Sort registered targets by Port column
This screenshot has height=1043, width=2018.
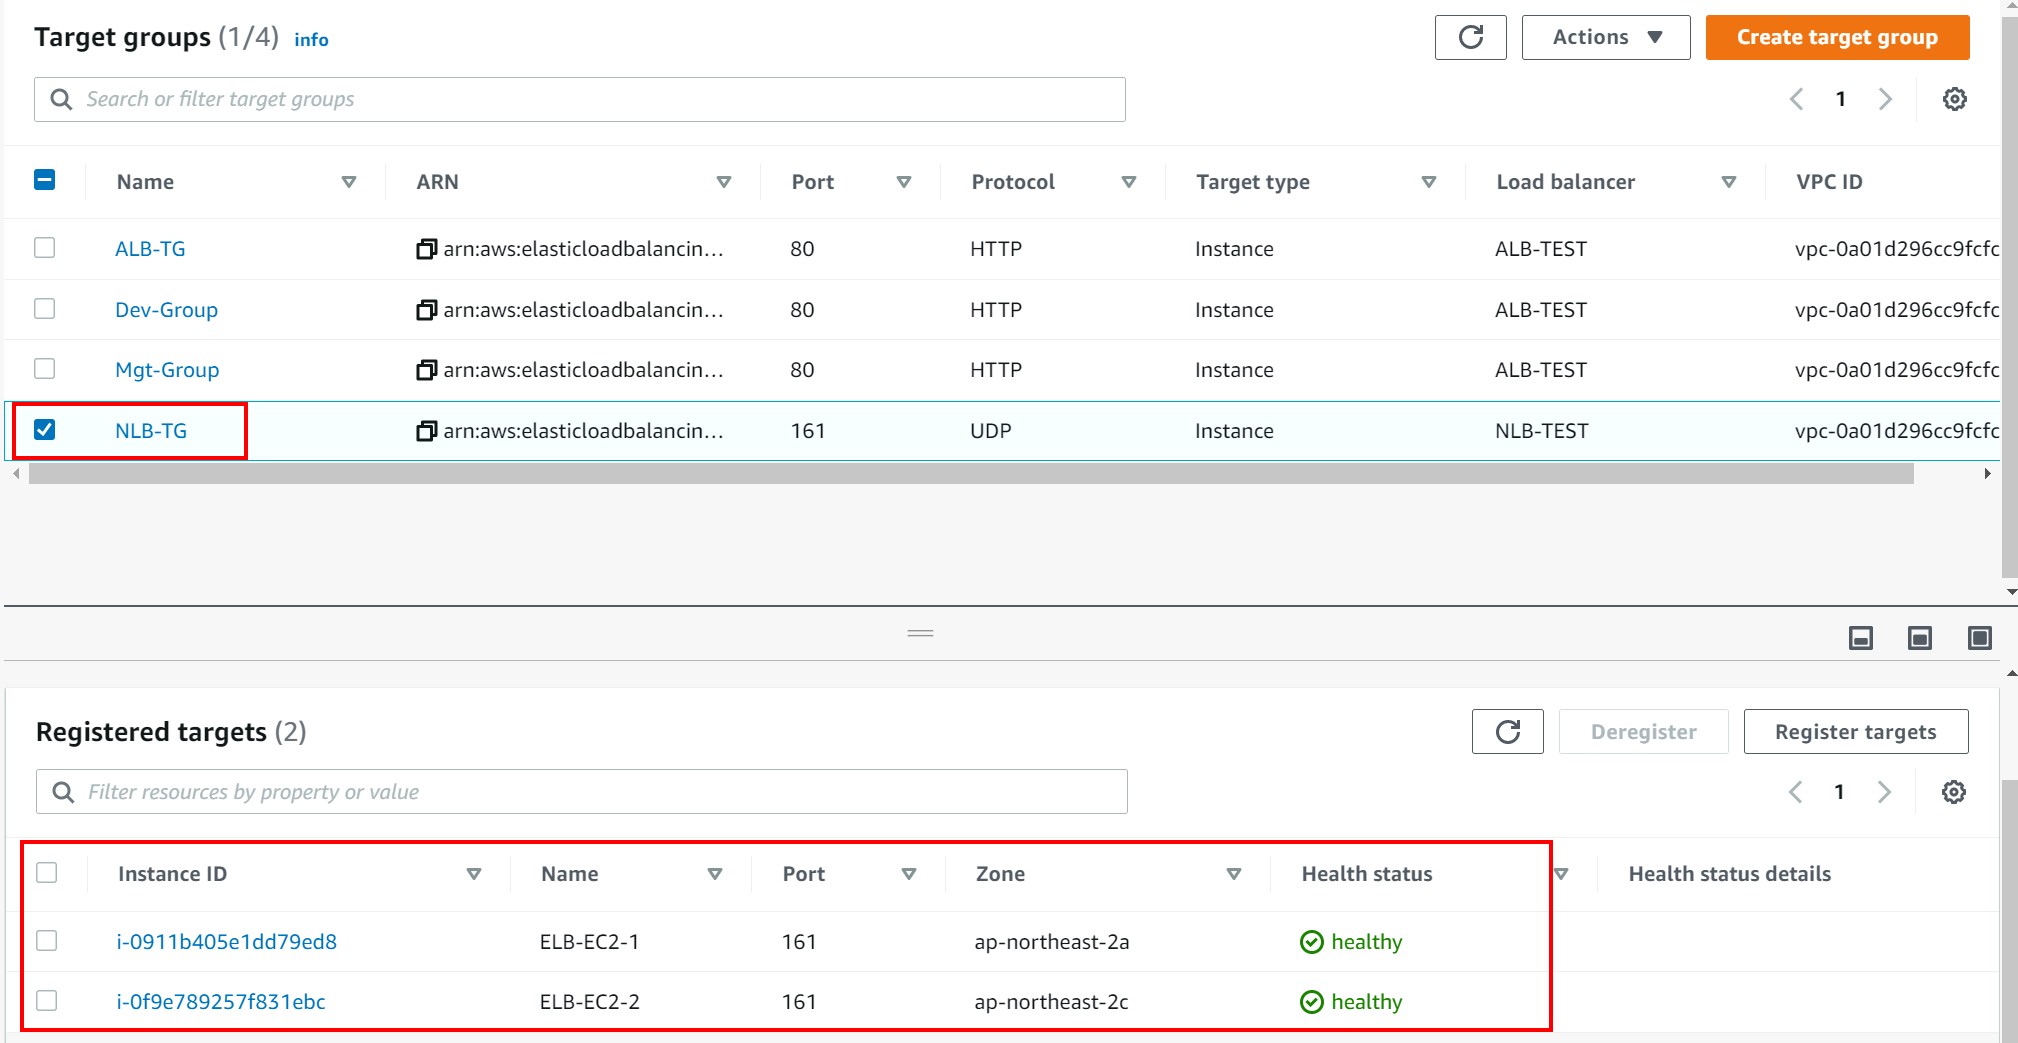(x=909, y=874)
